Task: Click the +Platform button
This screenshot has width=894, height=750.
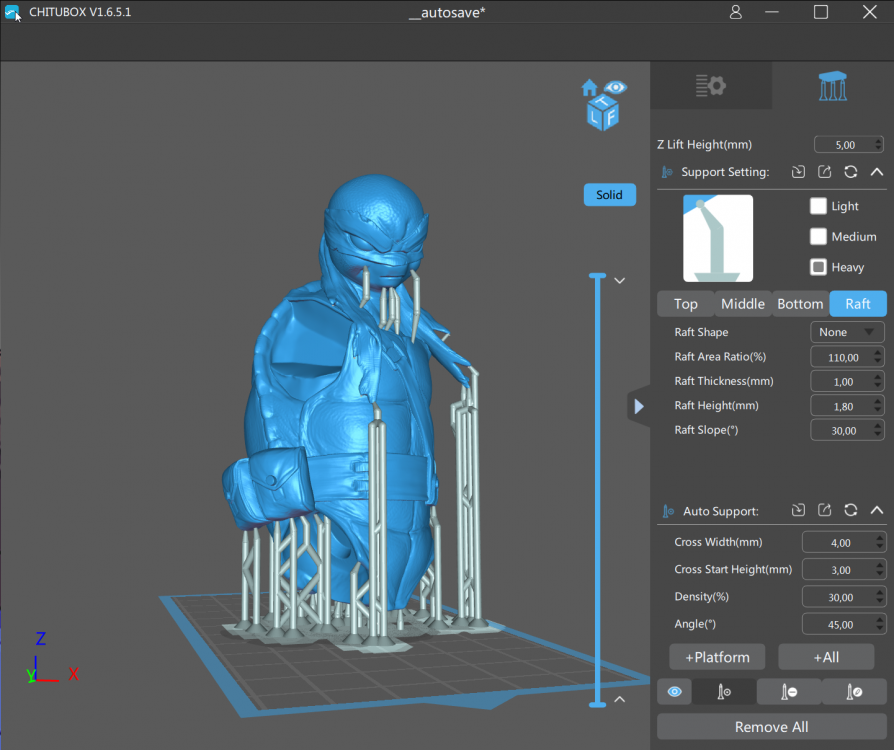Action: click(x=717, y=657)
